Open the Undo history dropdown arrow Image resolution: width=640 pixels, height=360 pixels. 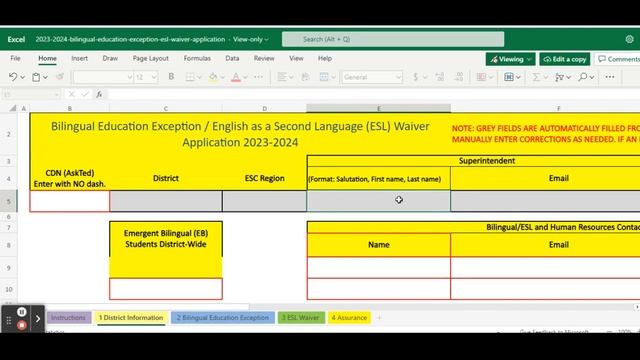[22, 77]
